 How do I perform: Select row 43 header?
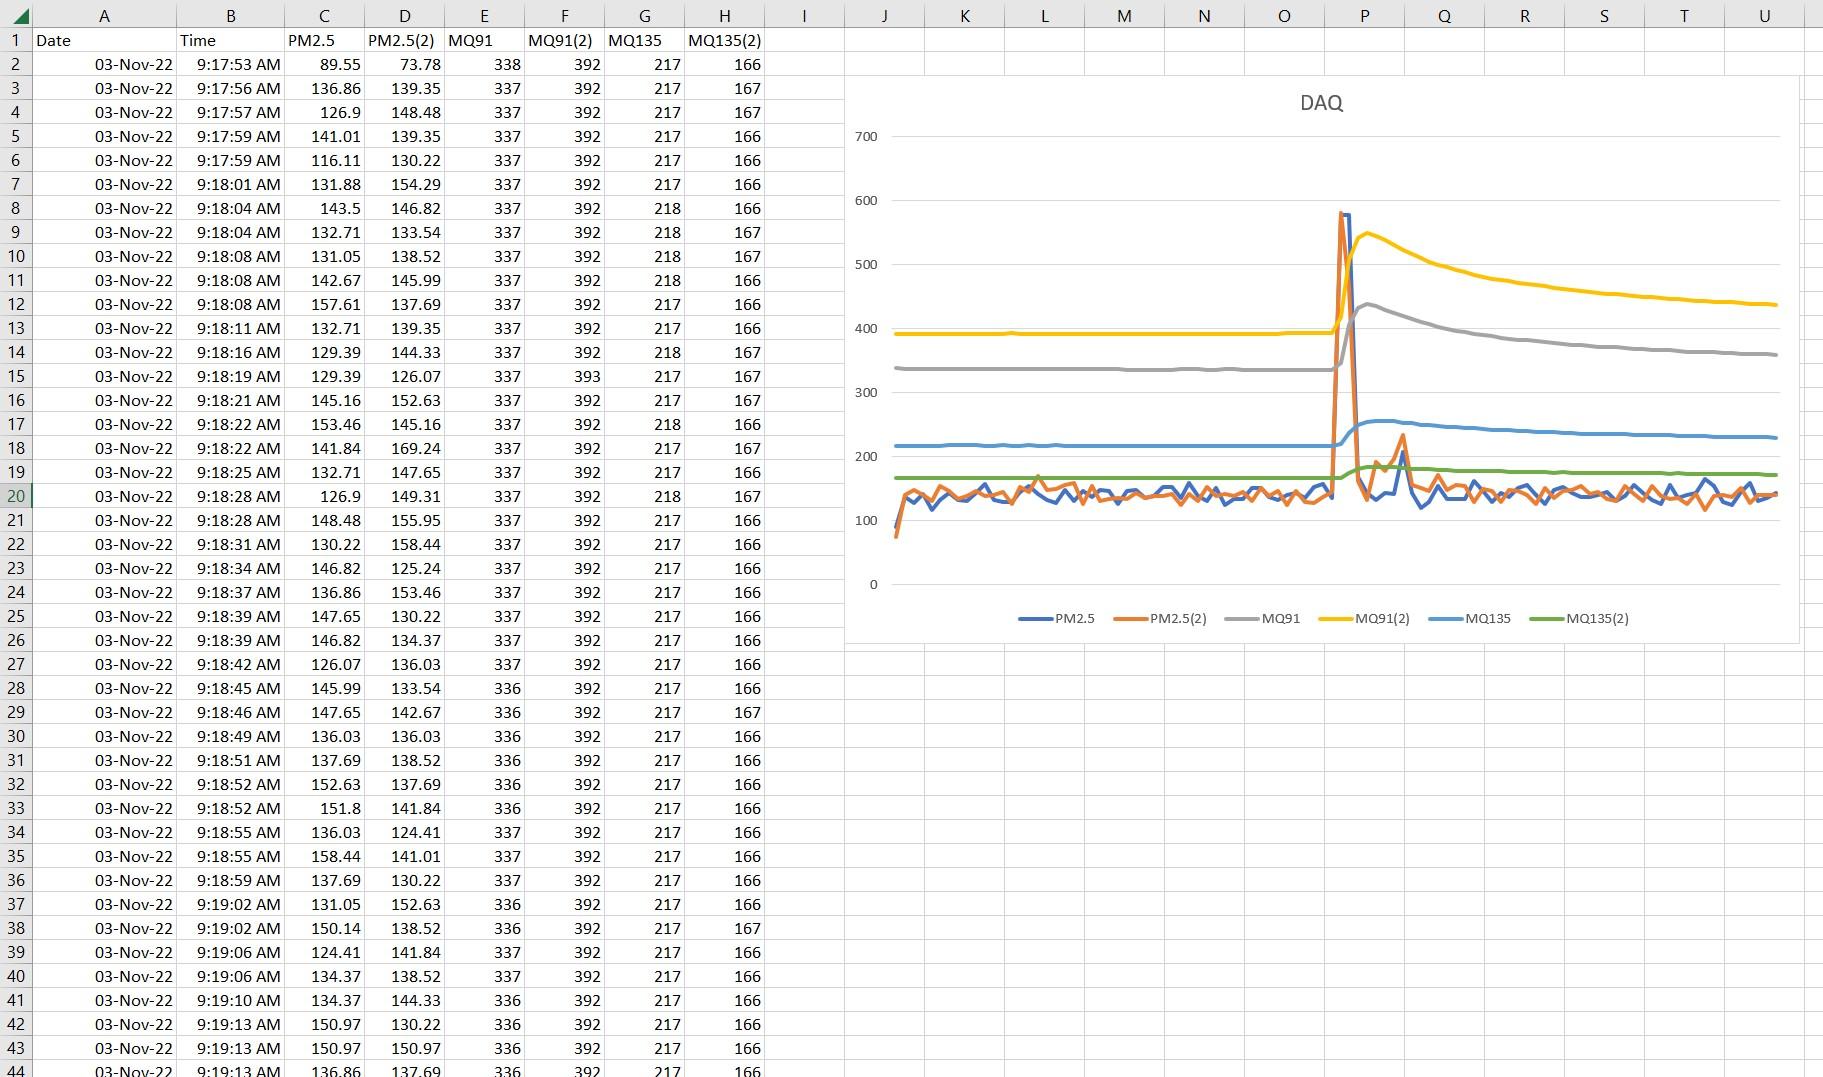16,1048
